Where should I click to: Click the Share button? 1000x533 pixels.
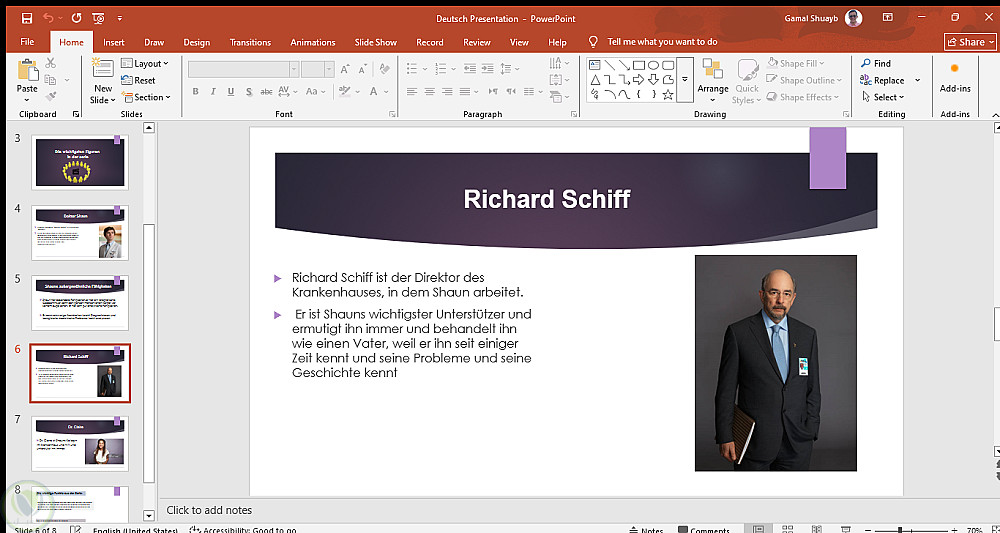pos(970,42)
